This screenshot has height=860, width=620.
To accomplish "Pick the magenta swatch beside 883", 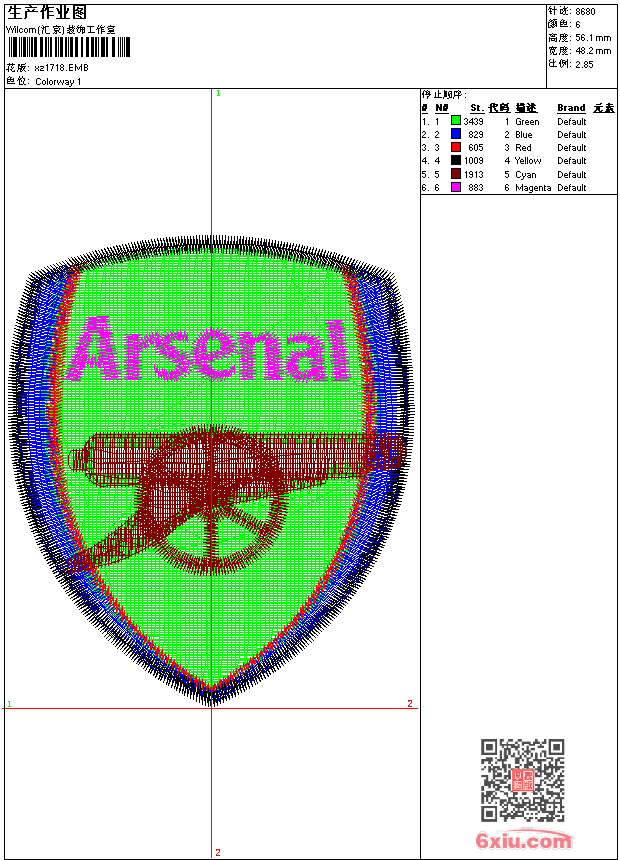I will pos(455,187).
